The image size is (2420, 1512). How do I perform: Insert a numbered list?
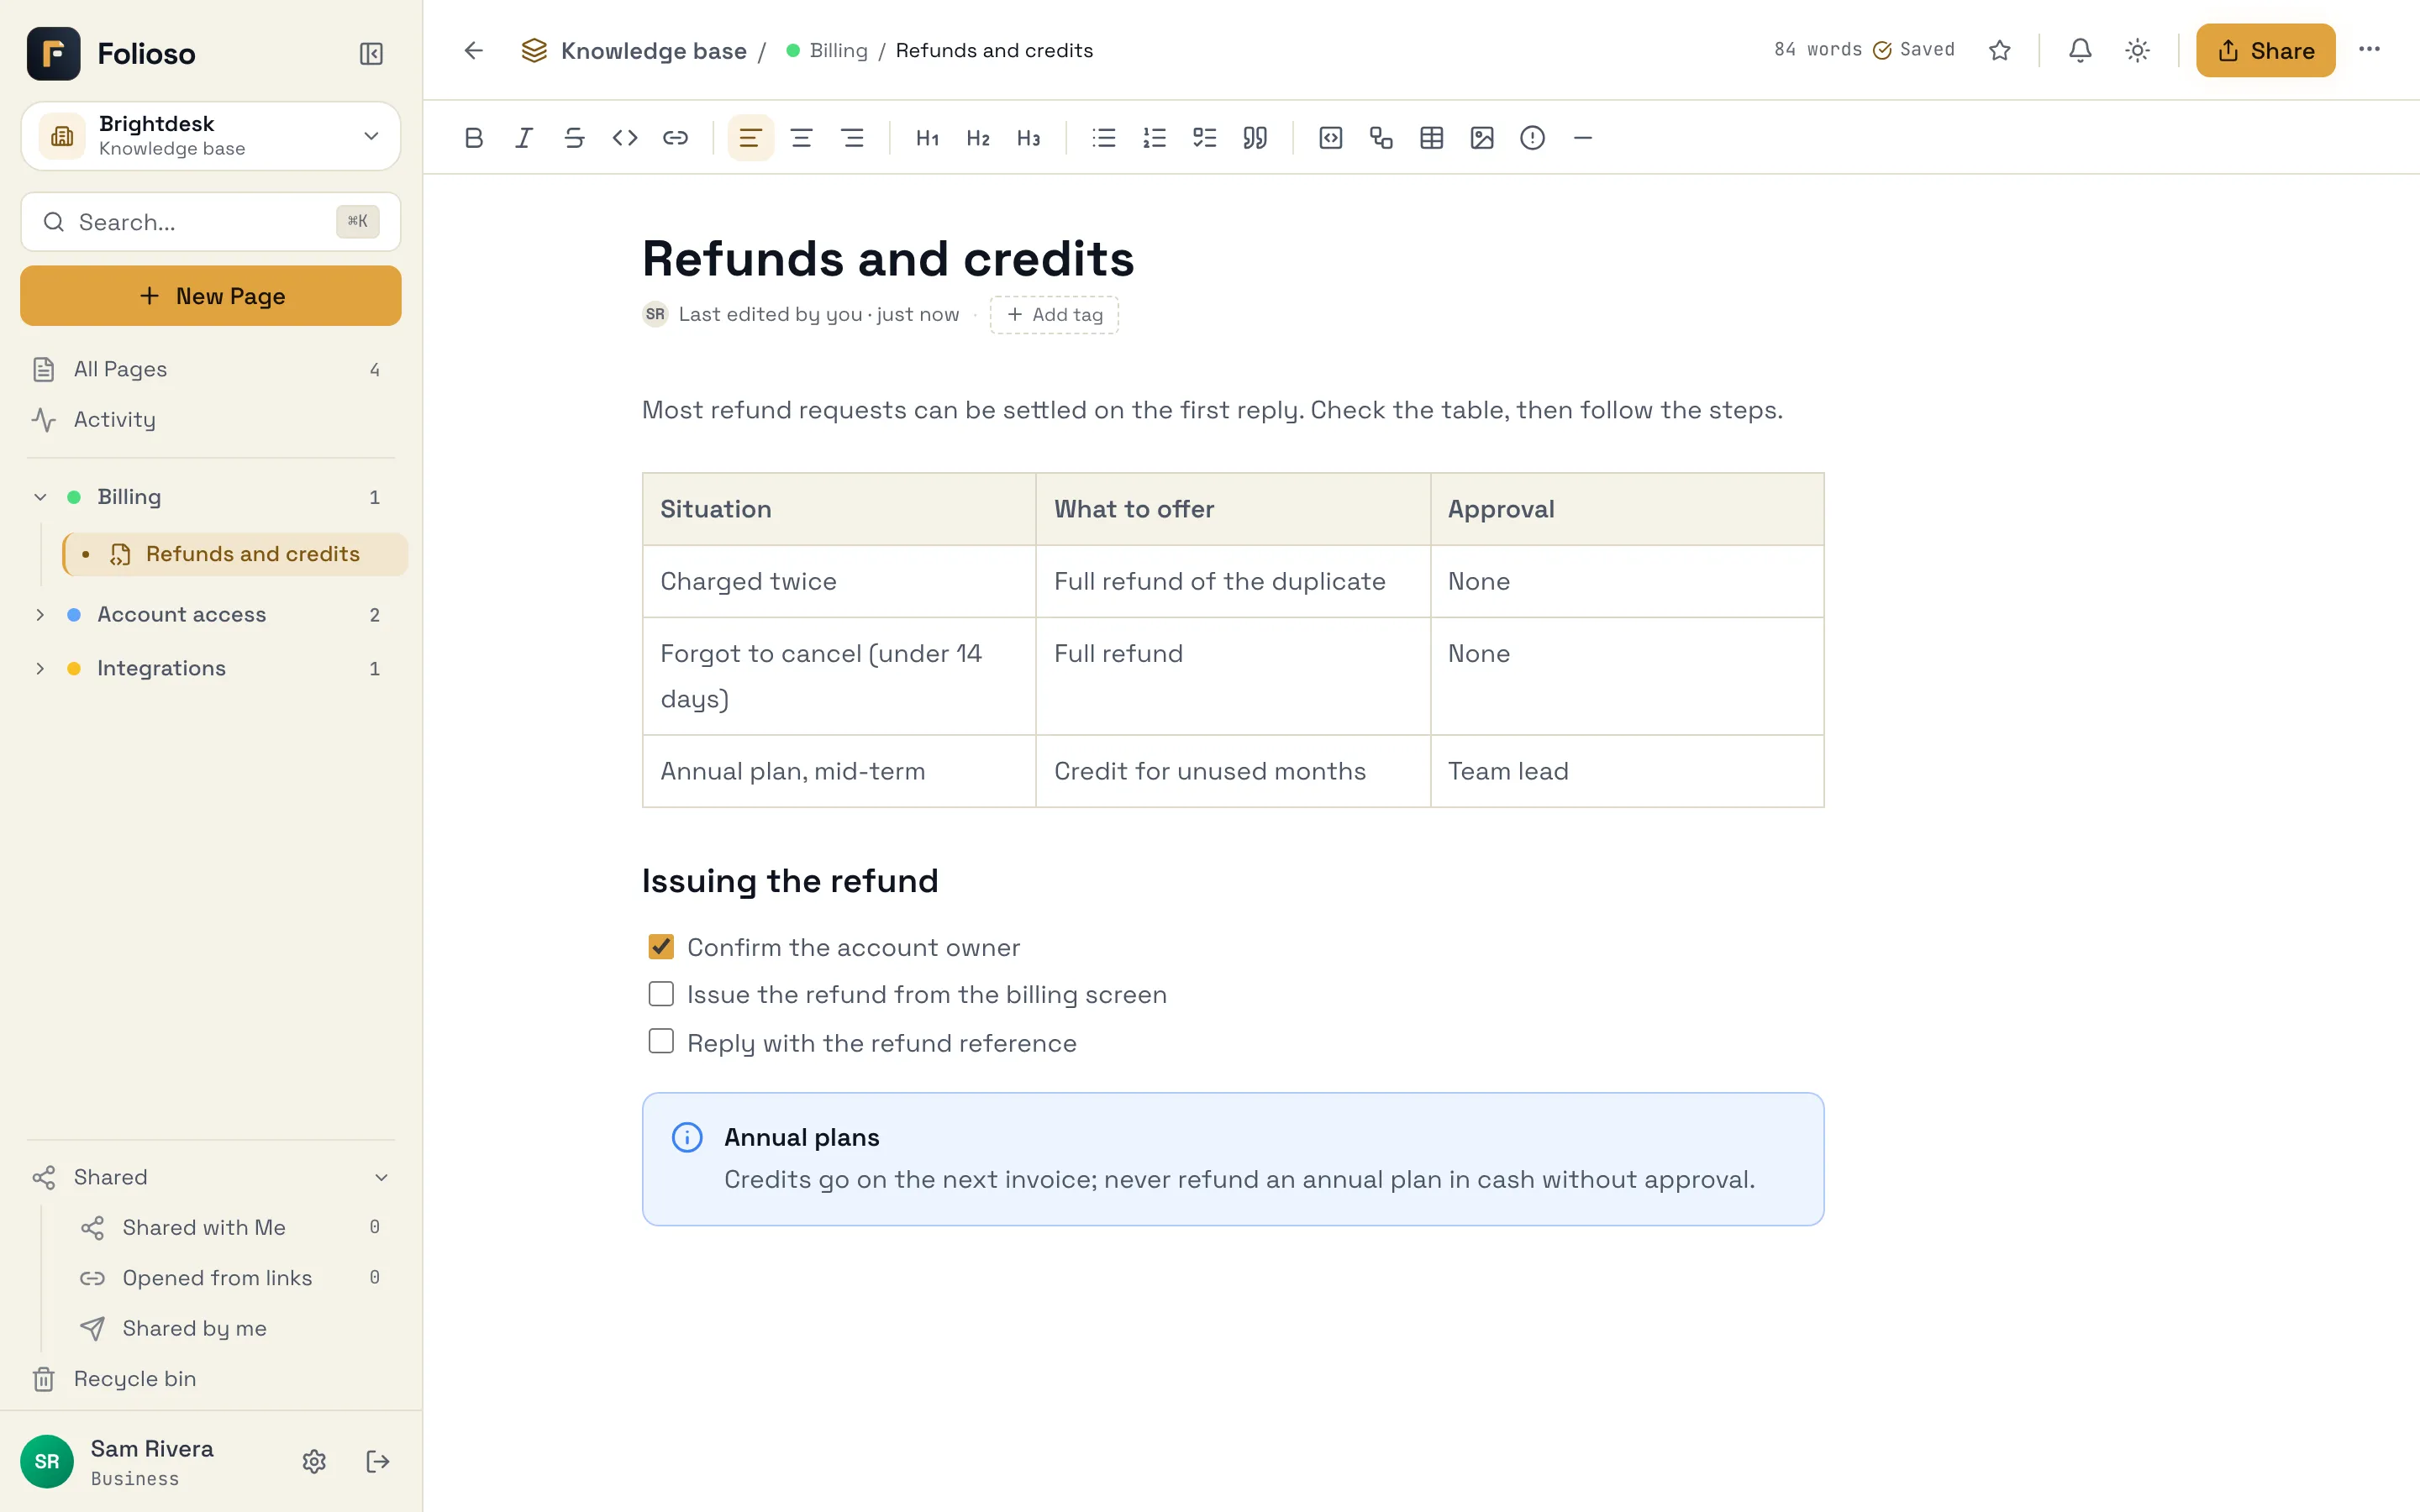pos(1154,138)
